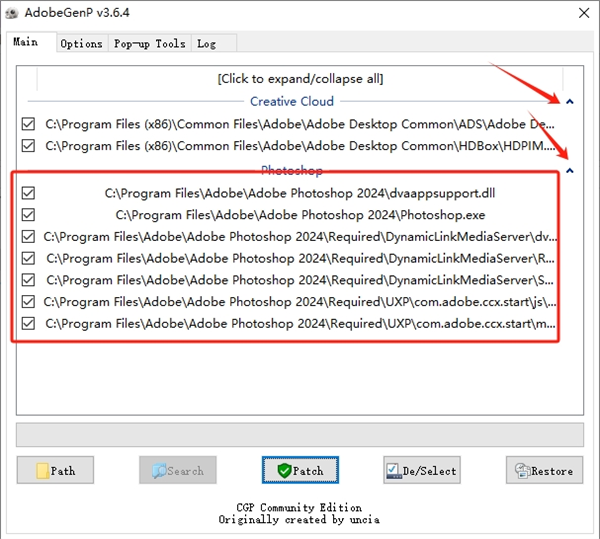The height and width of the screenshot is (539, 600).
Task: Click the 'Originally created by uncia' text
Action: tap(299, 519)
